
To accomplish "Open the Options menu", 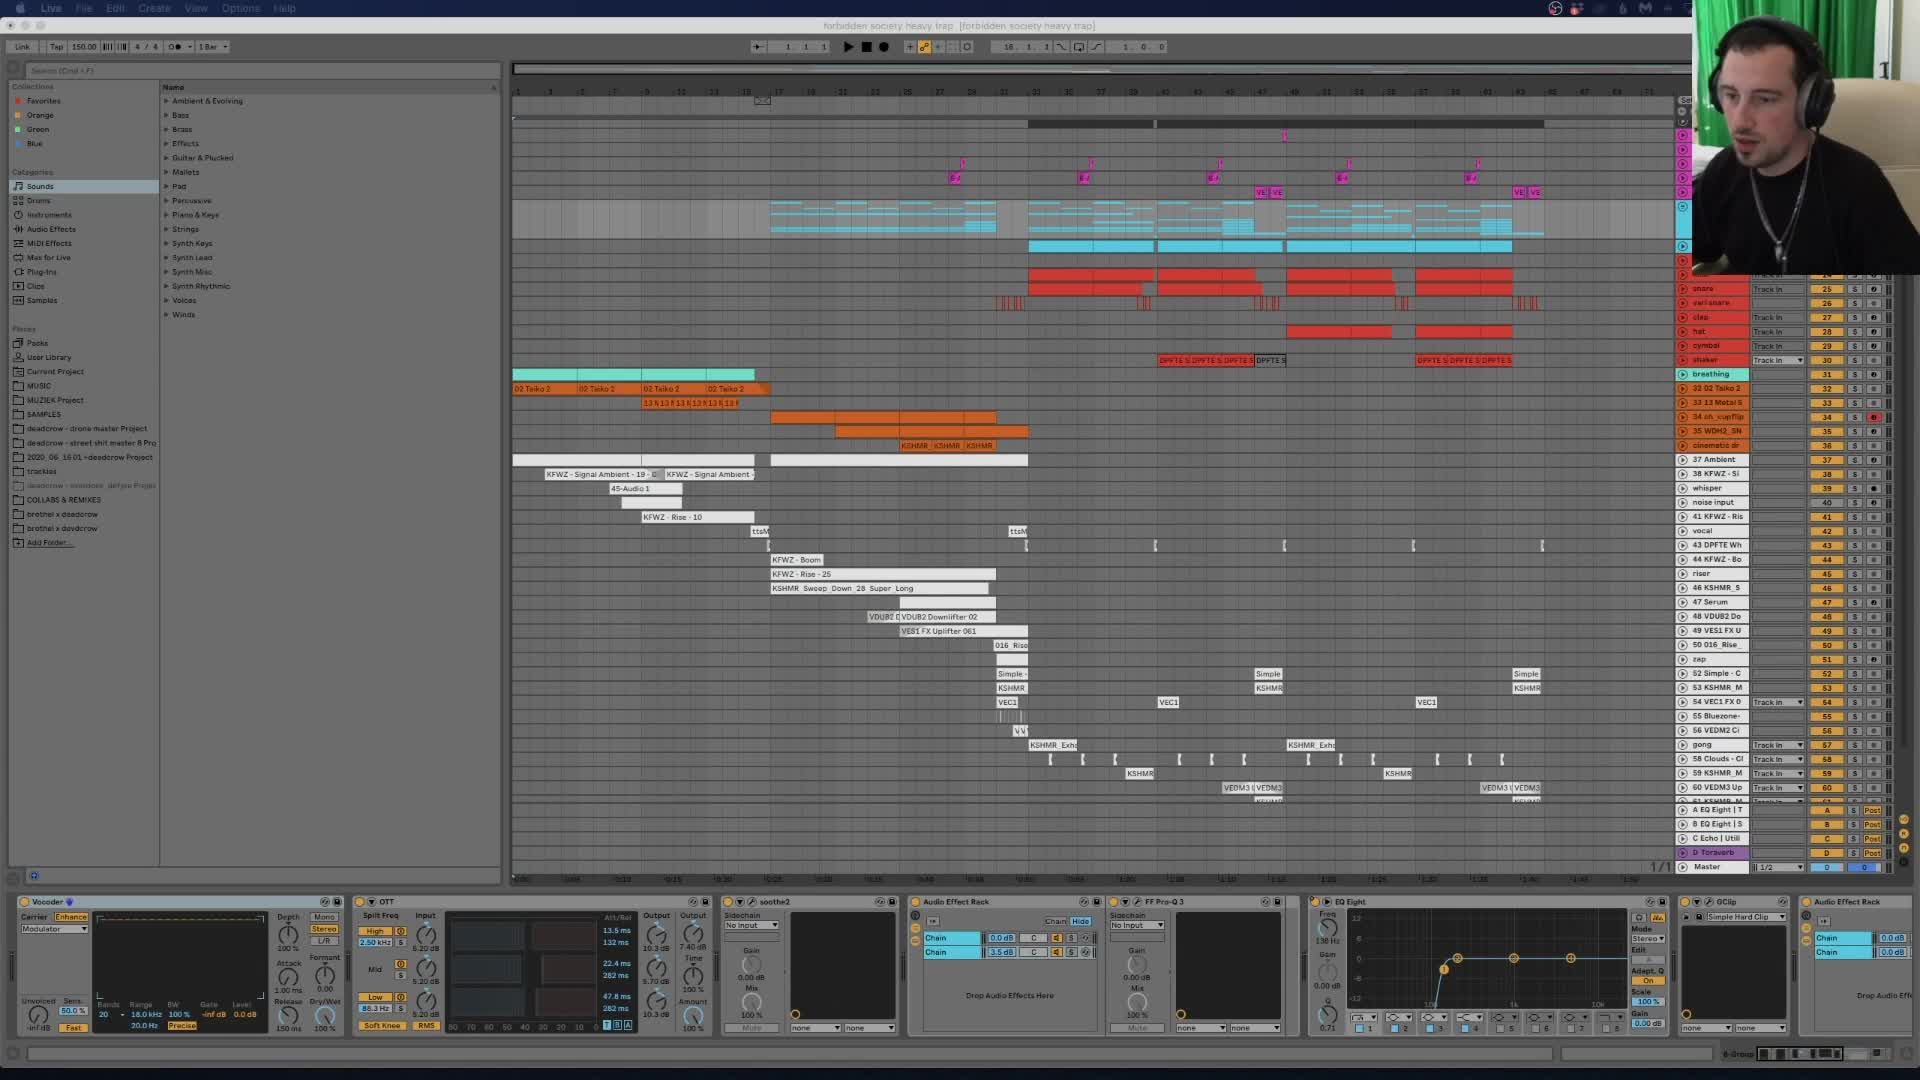I will click(241, 8).
